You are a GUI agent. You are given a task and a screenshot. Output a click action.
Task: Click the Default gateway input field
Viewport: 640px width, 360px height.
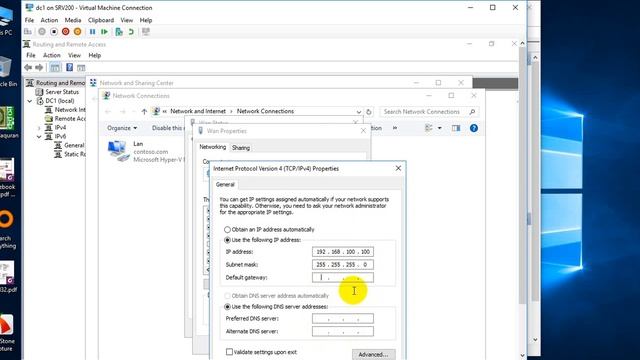click(343, 278)
